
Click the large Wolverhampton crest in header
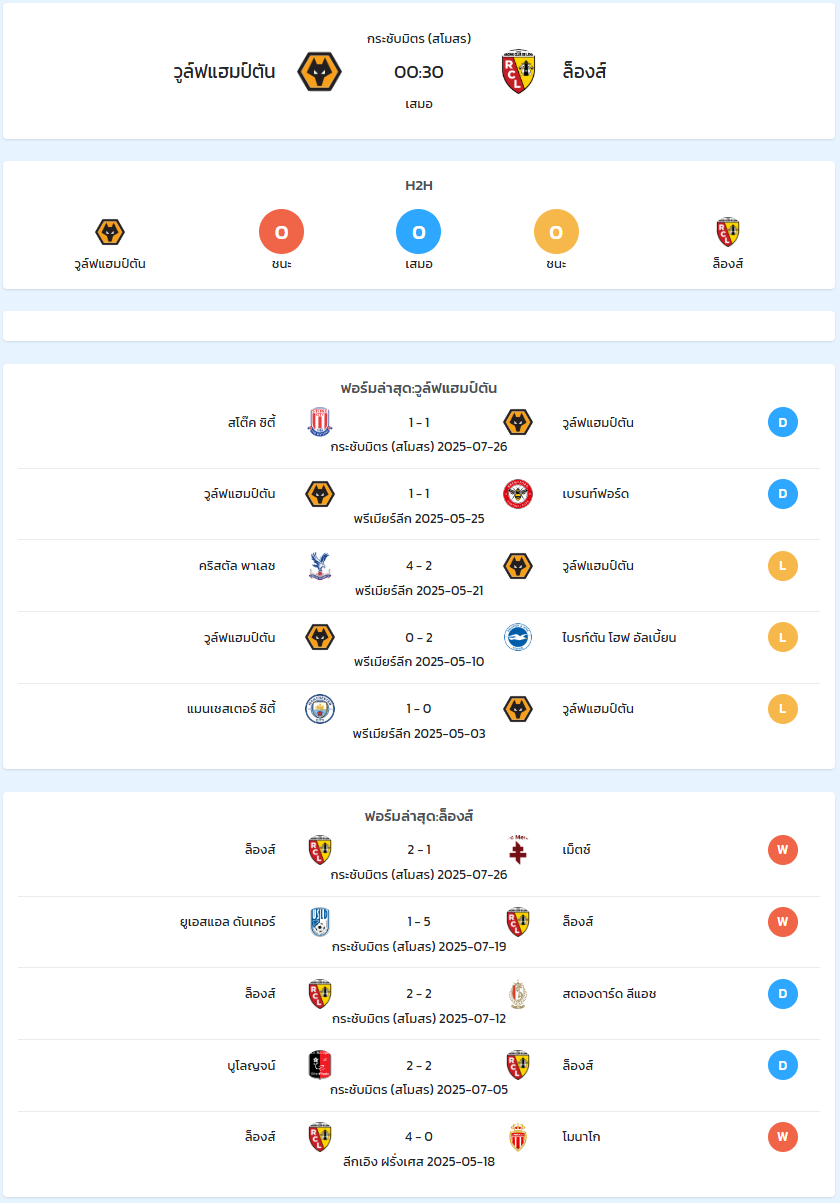(320, 72)
